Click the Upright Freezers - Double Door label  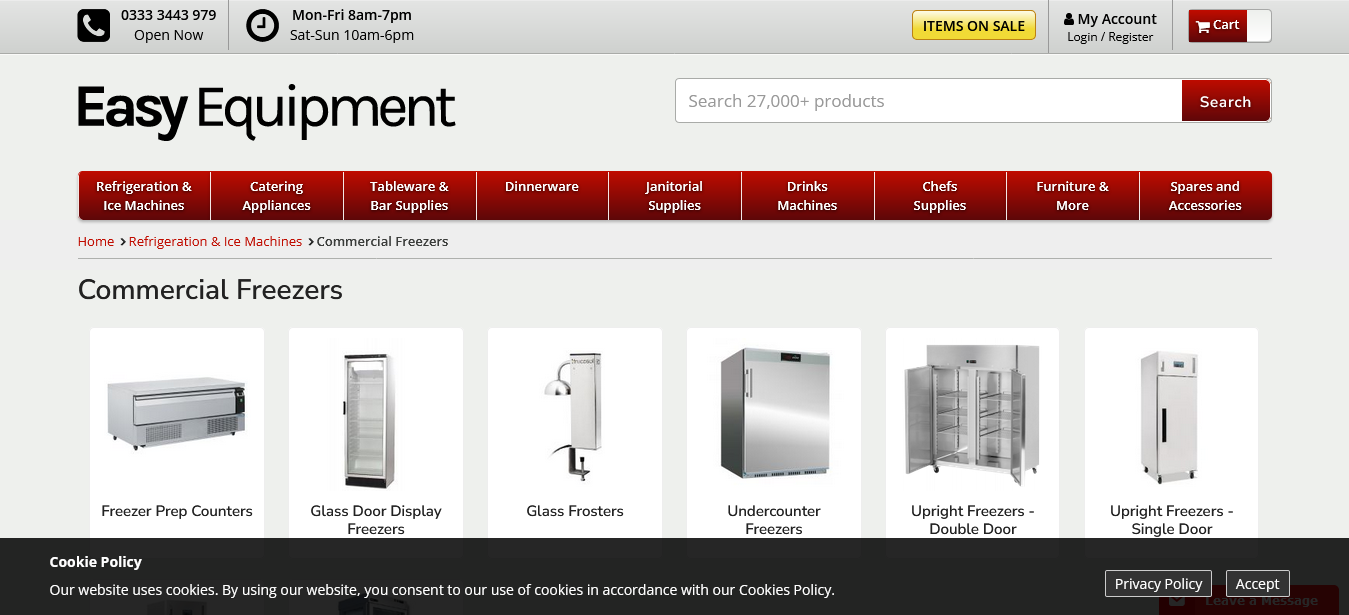click(x=973, y=520)
